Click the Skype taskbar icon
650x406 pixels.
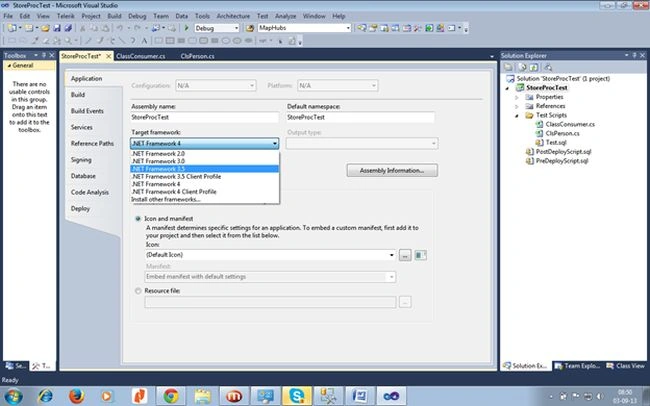(297, 396)
